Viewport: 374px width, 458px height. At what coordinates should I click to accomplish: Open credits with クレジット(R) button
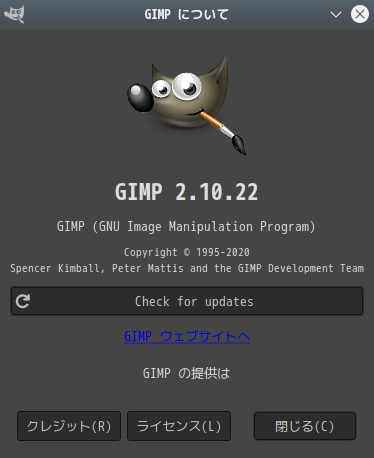coord(69,426)
